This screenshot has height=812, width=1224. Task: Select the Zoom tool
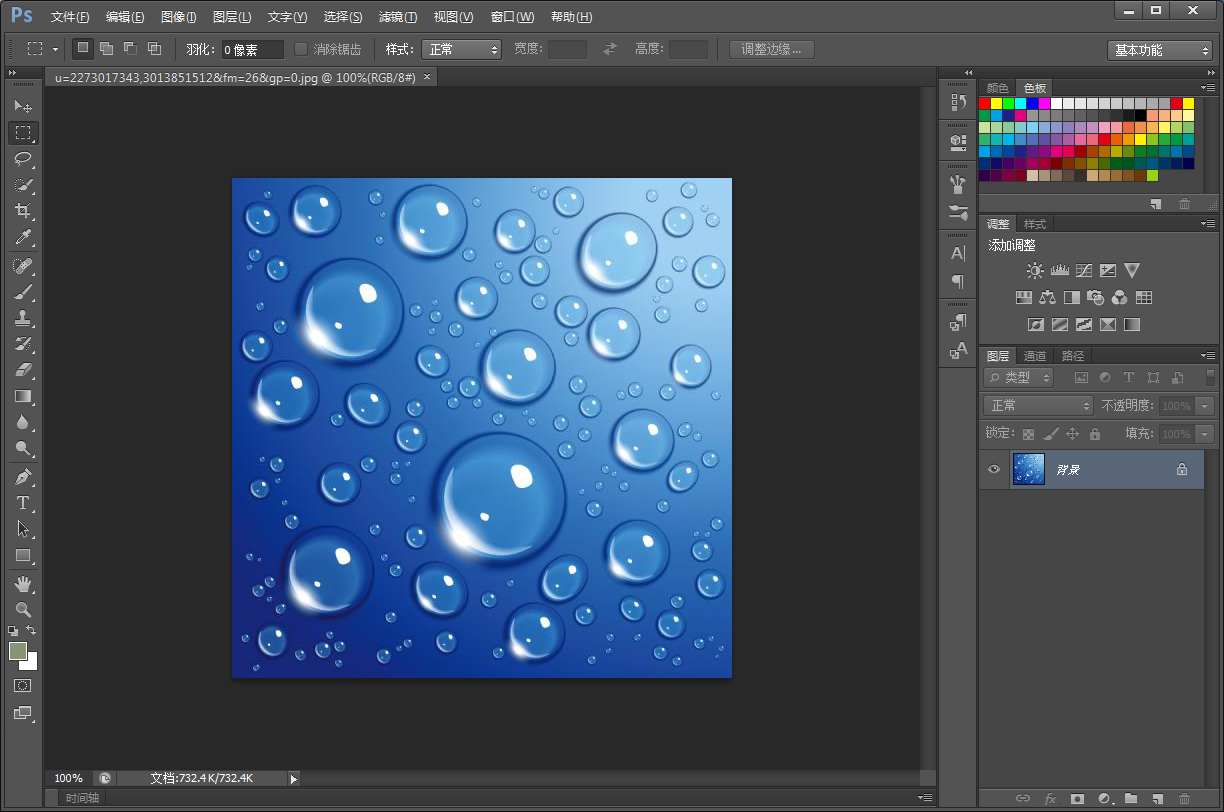[23, 609]
